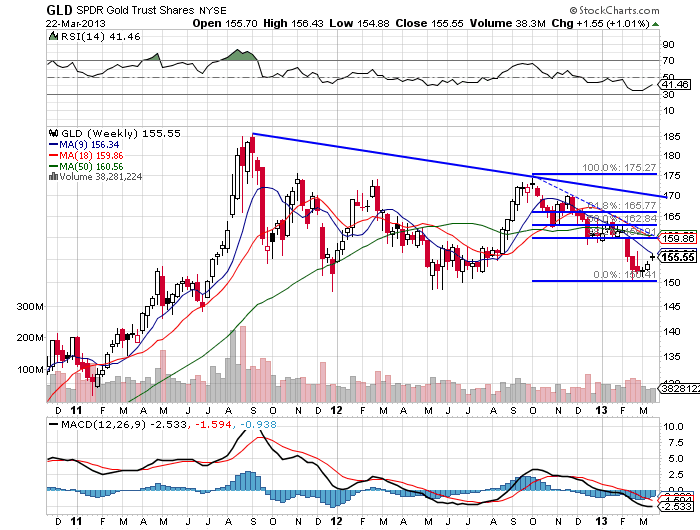Click the 145 price axis label
Image resolution: width=700 pixels, height=530 pixels.
671,306
